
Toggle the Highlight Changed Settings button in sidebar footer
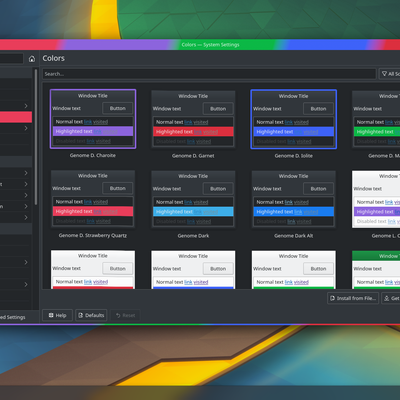pyautogui.click(x=13, y=317)
